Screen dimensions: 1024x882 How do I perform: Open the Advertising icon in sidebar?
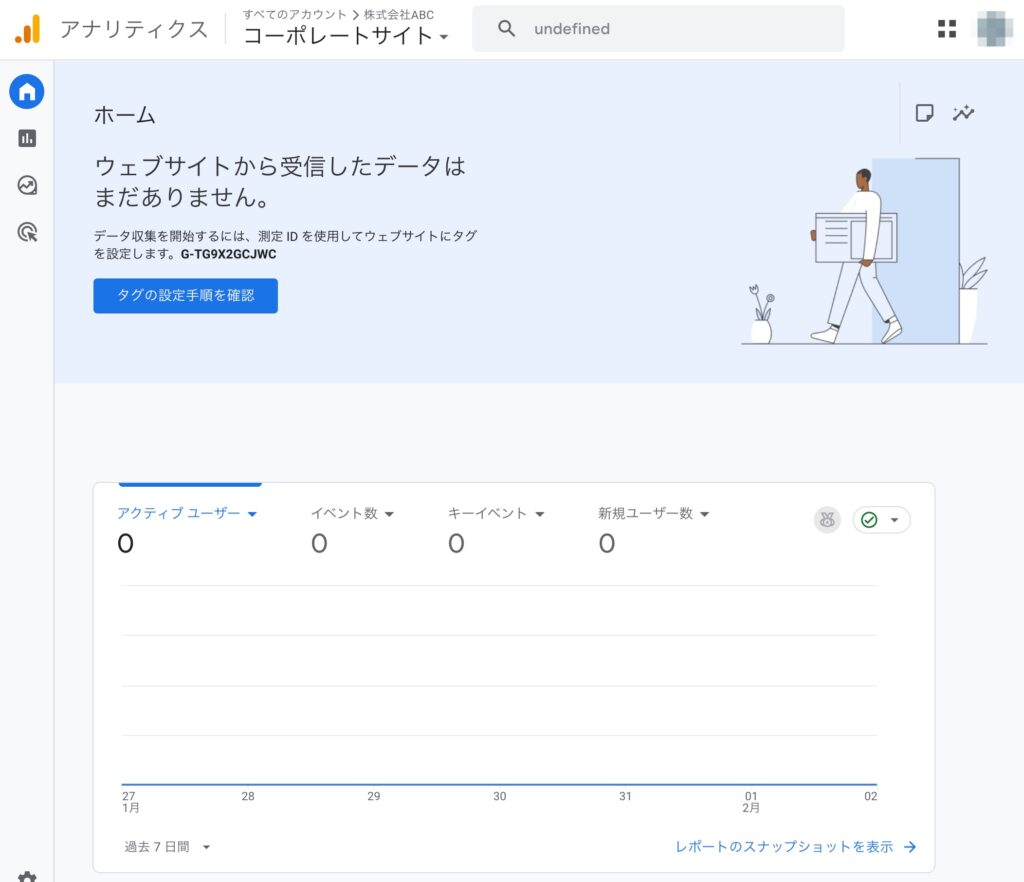[27, 233]
